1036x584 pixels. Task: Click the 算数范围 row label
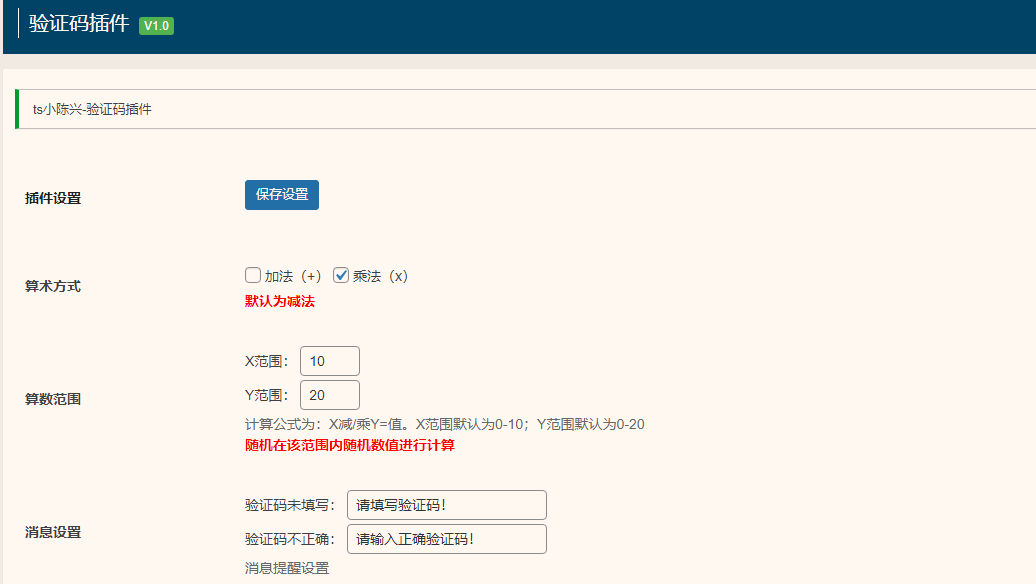(53, 399)
